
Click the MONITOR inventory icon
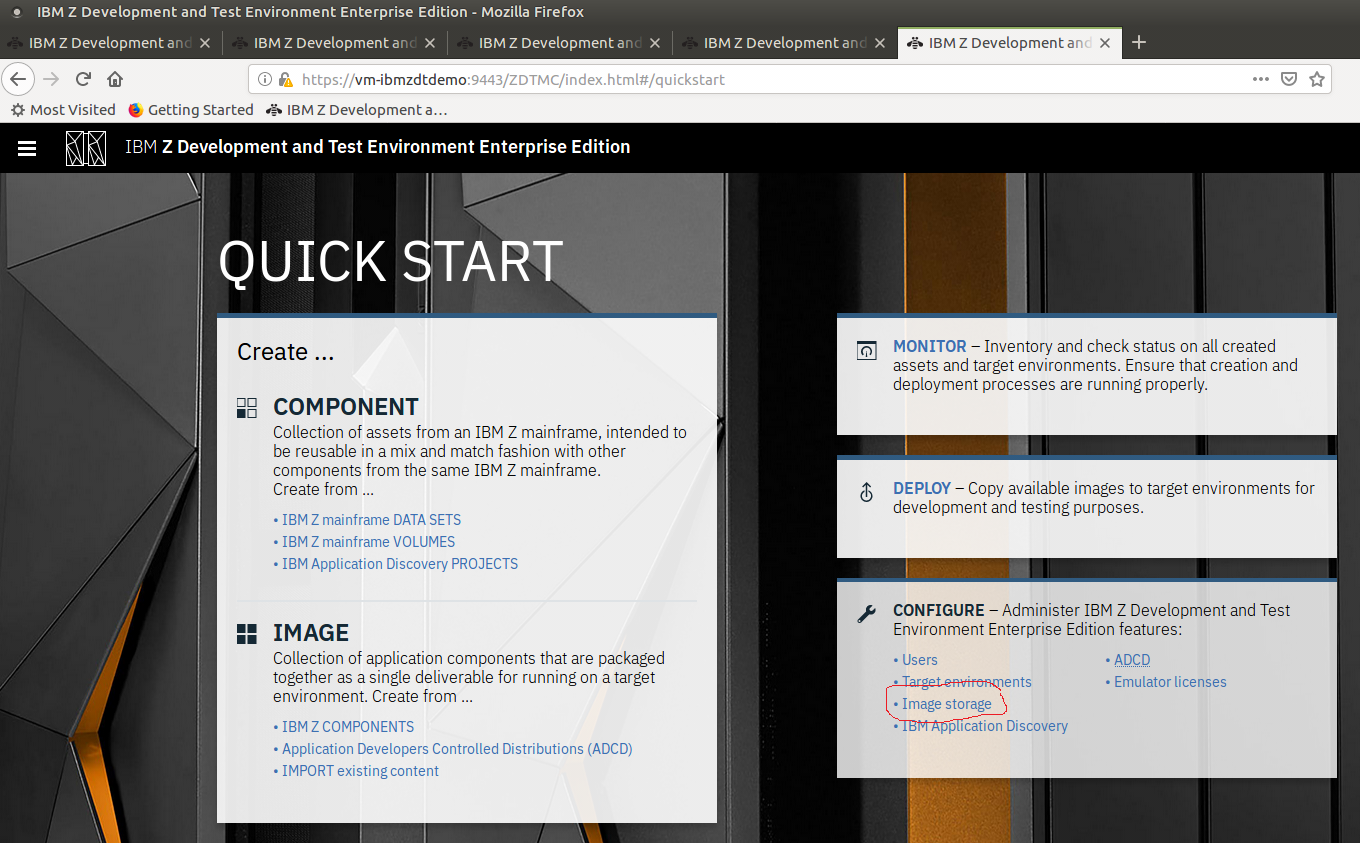(866, 349)
